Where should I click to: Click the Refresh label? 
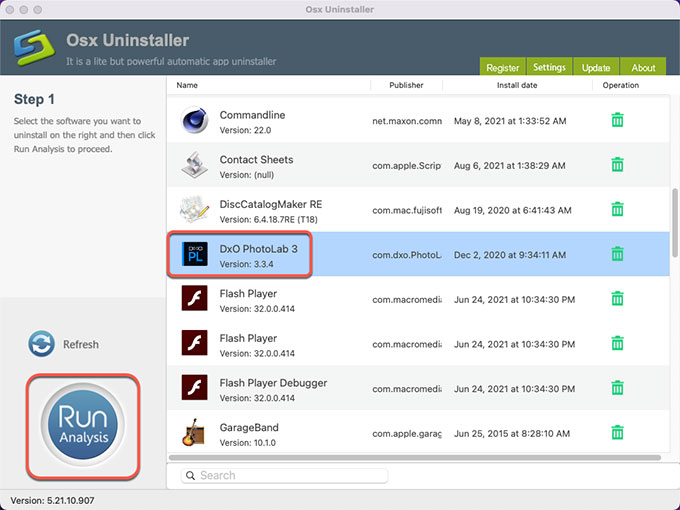click(x=81, y=345)
